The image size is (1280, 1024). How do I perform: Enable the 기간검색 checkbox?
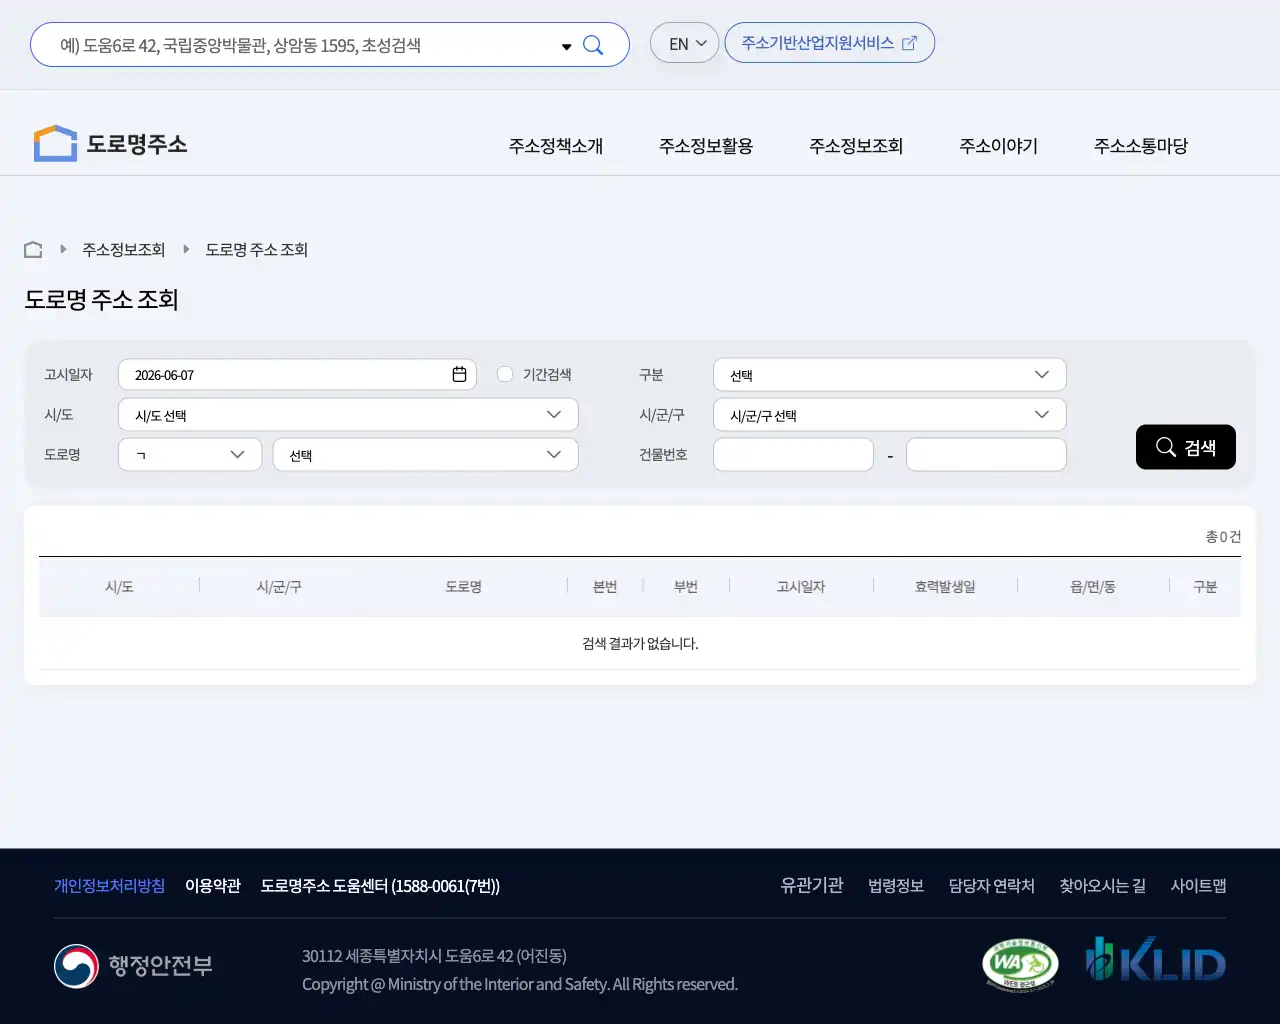point(505,374)
